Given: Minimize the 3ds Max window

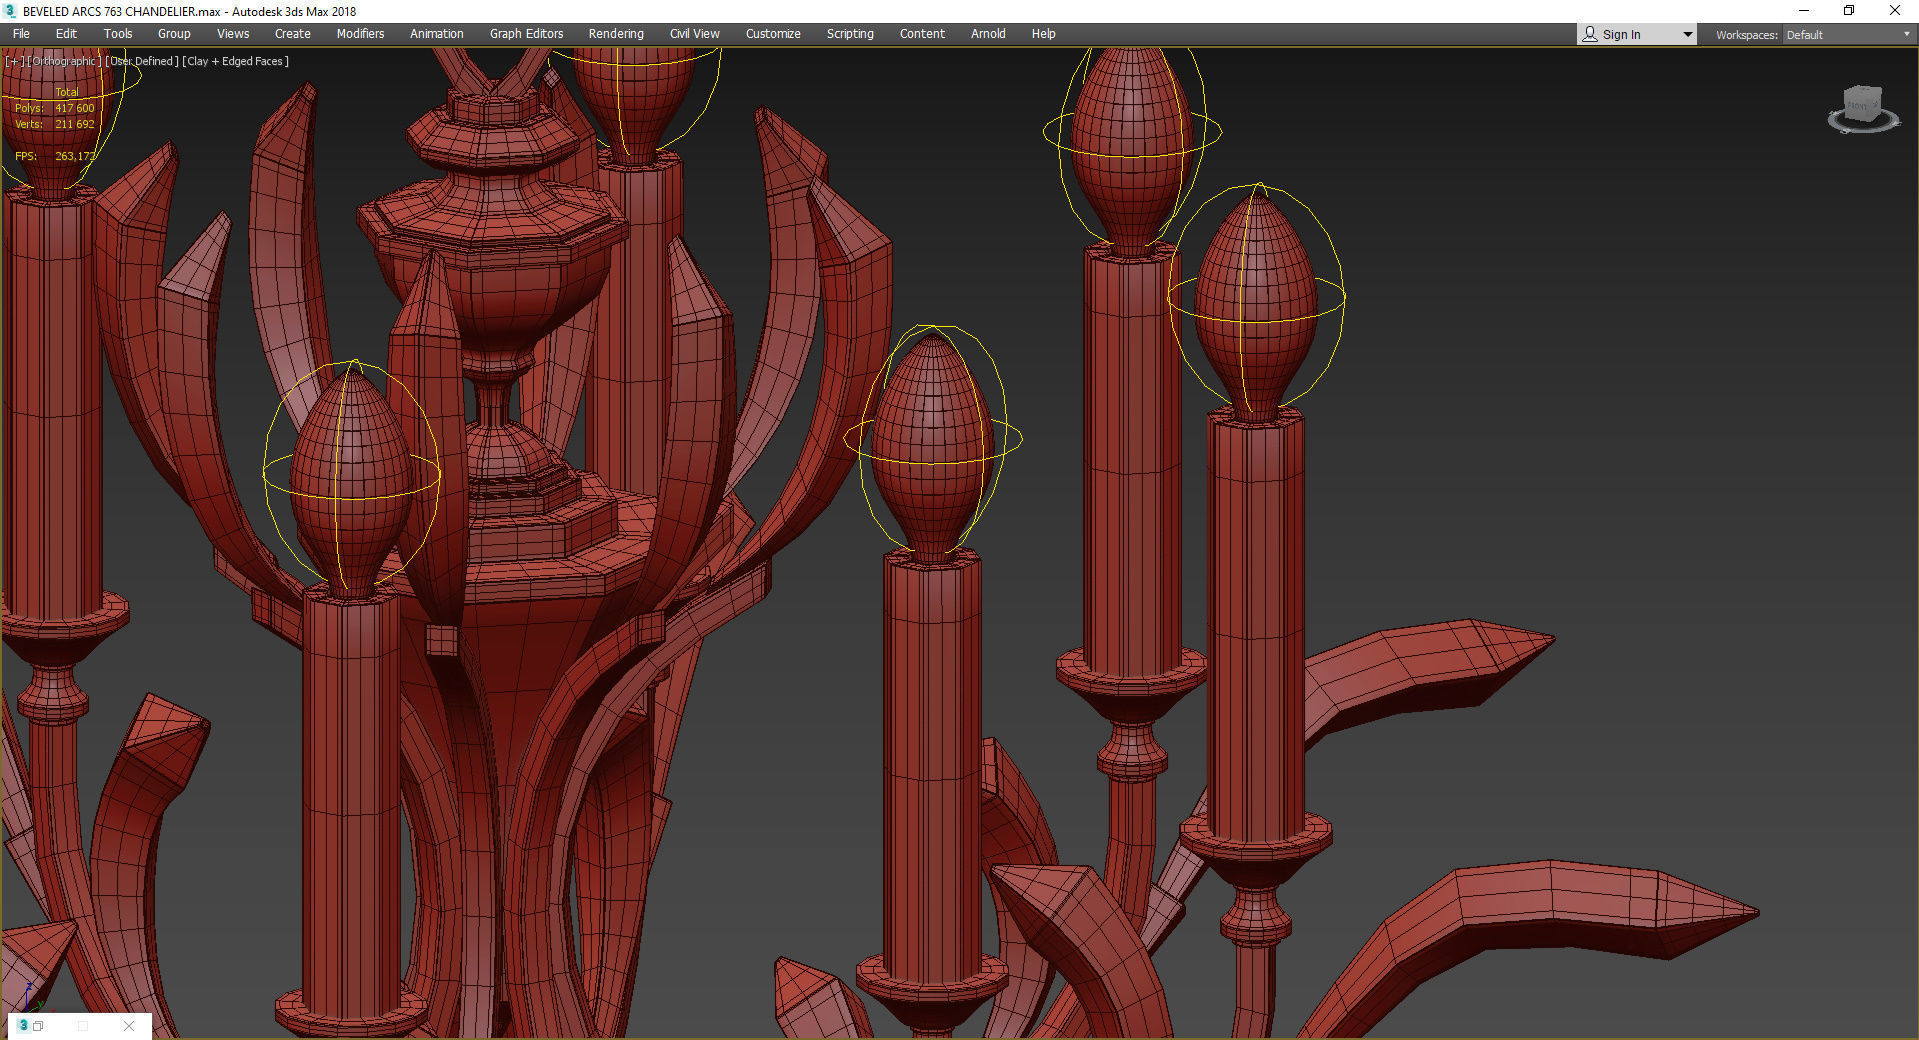Looking at the screenshot, I should pos(1804,11).
